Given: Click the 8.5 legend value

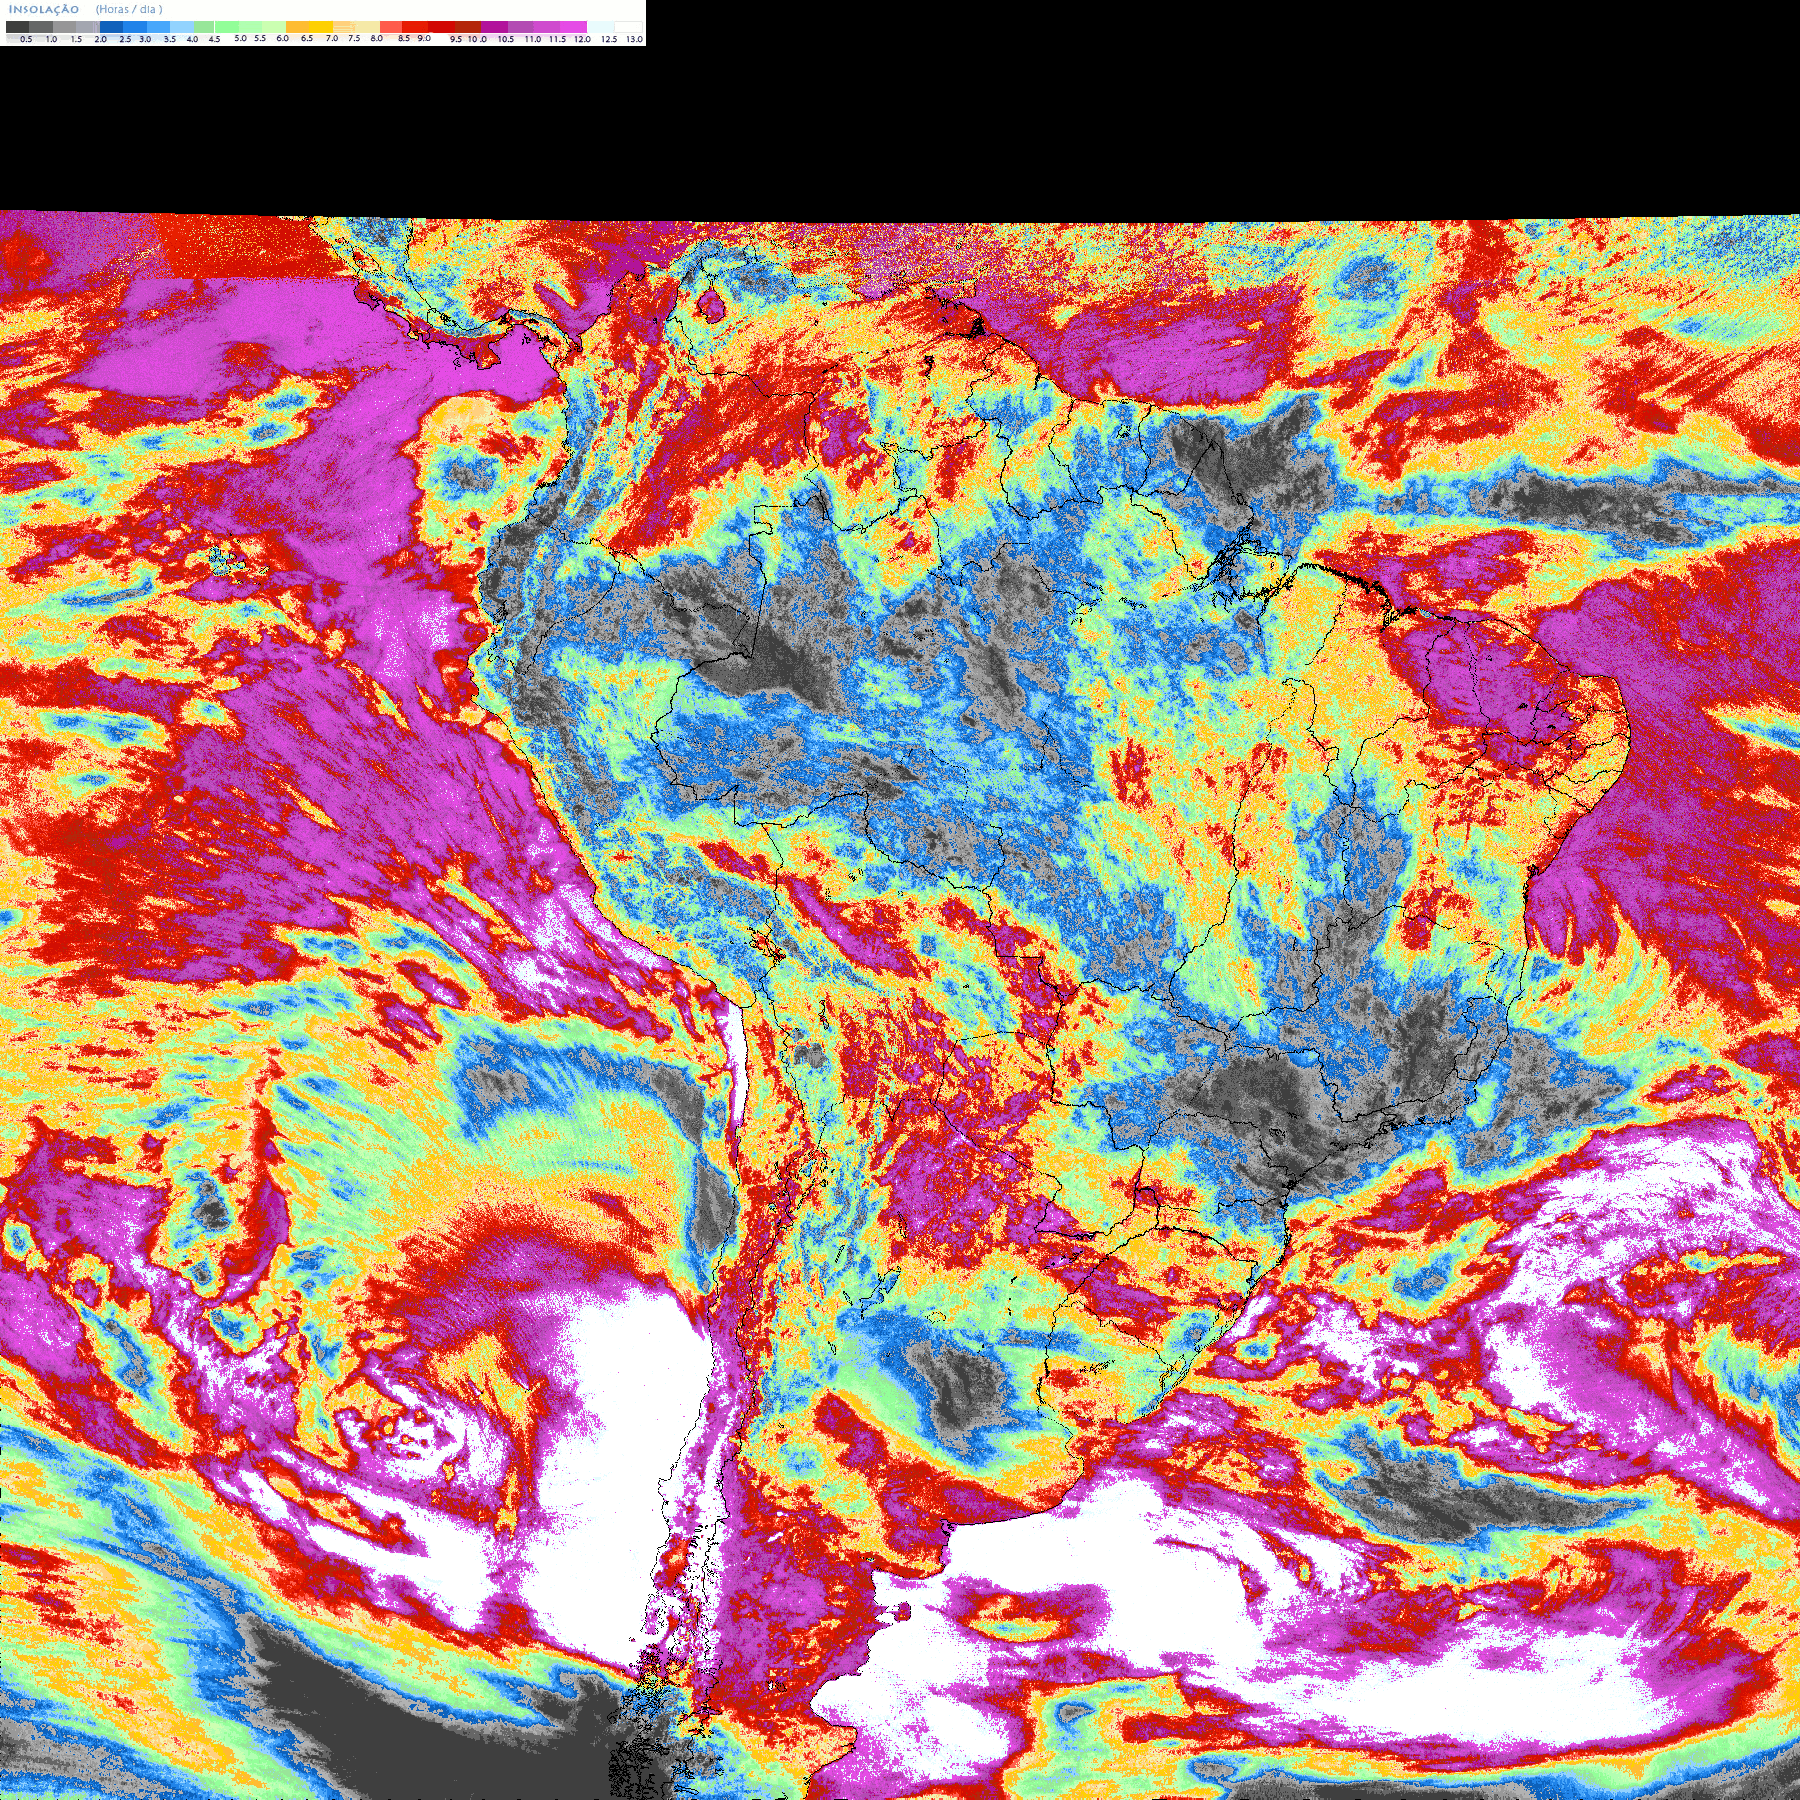Looking at the screenshot, I should (404, 38).
